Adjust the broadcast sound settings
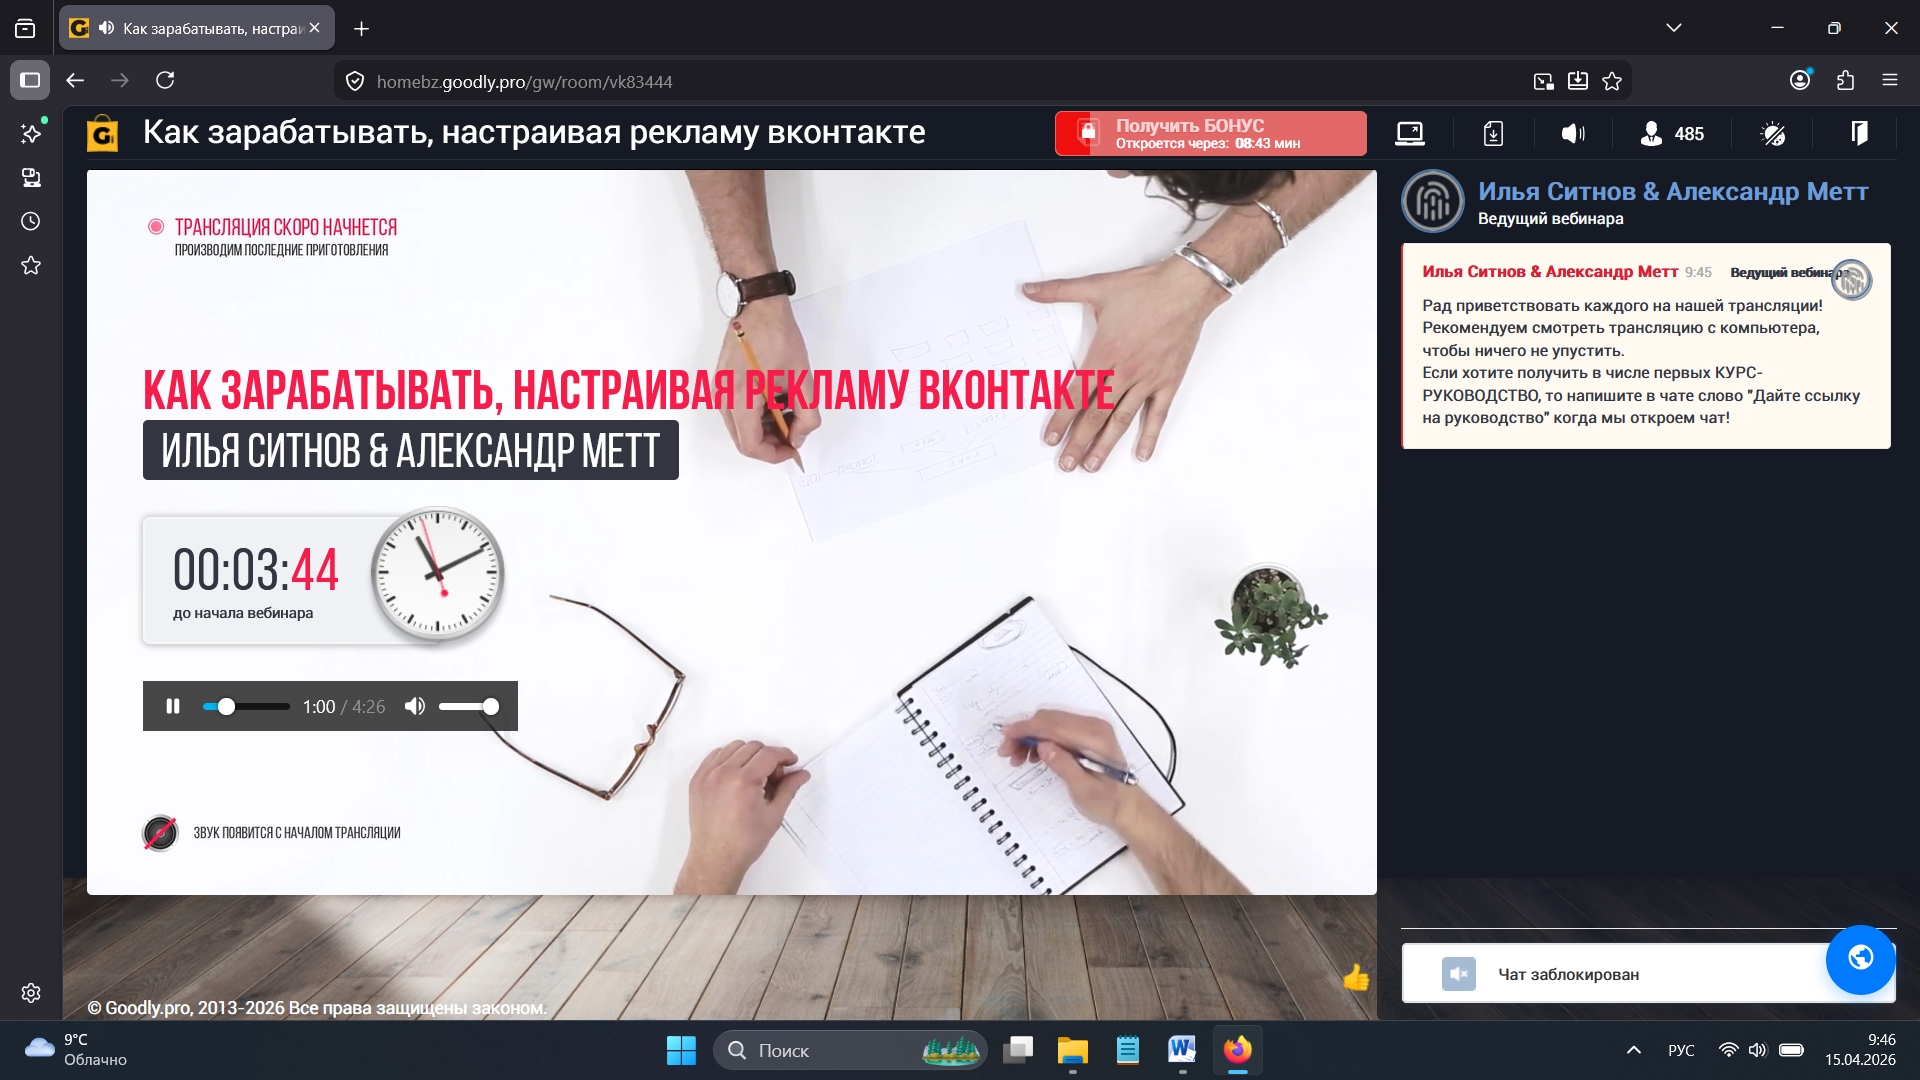The height and width of the screenshot is (1080, 1920). [x=1571, y=133]
